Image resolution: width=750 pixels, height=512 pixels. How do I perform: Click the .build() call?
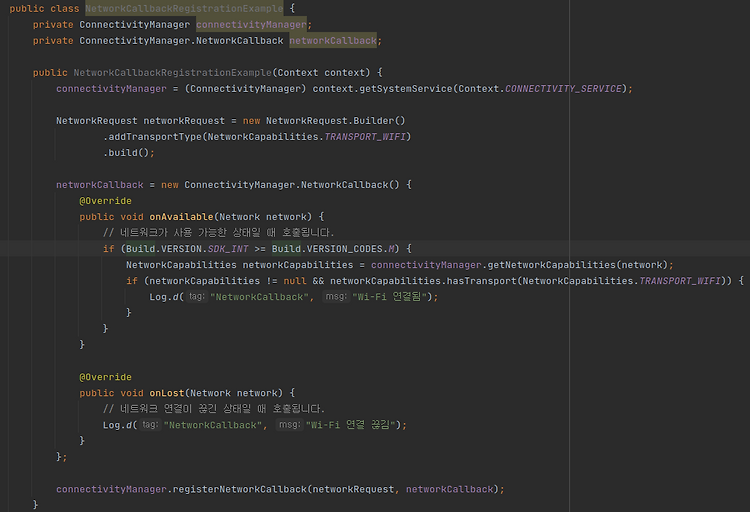[x=126, y=153]
